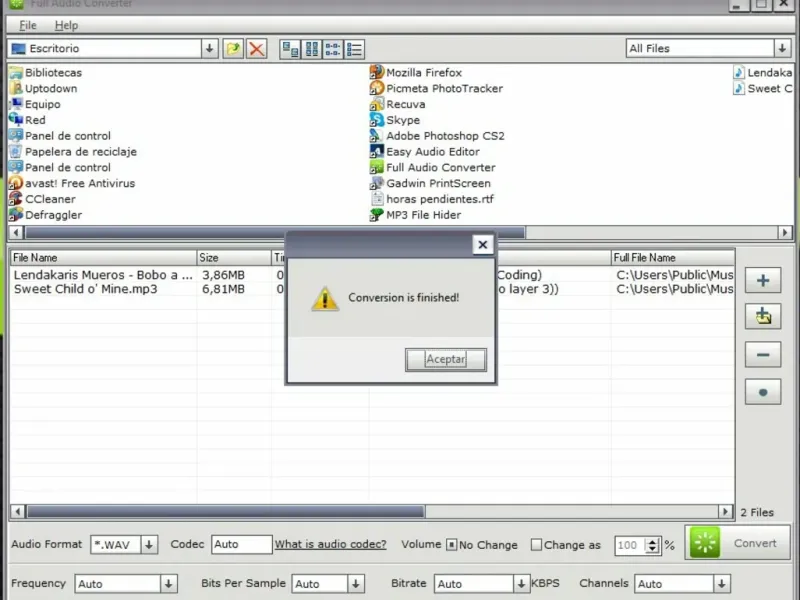Screen dimensions: 800x600
Task: Click the Codec input field
Action: point(241,544)
